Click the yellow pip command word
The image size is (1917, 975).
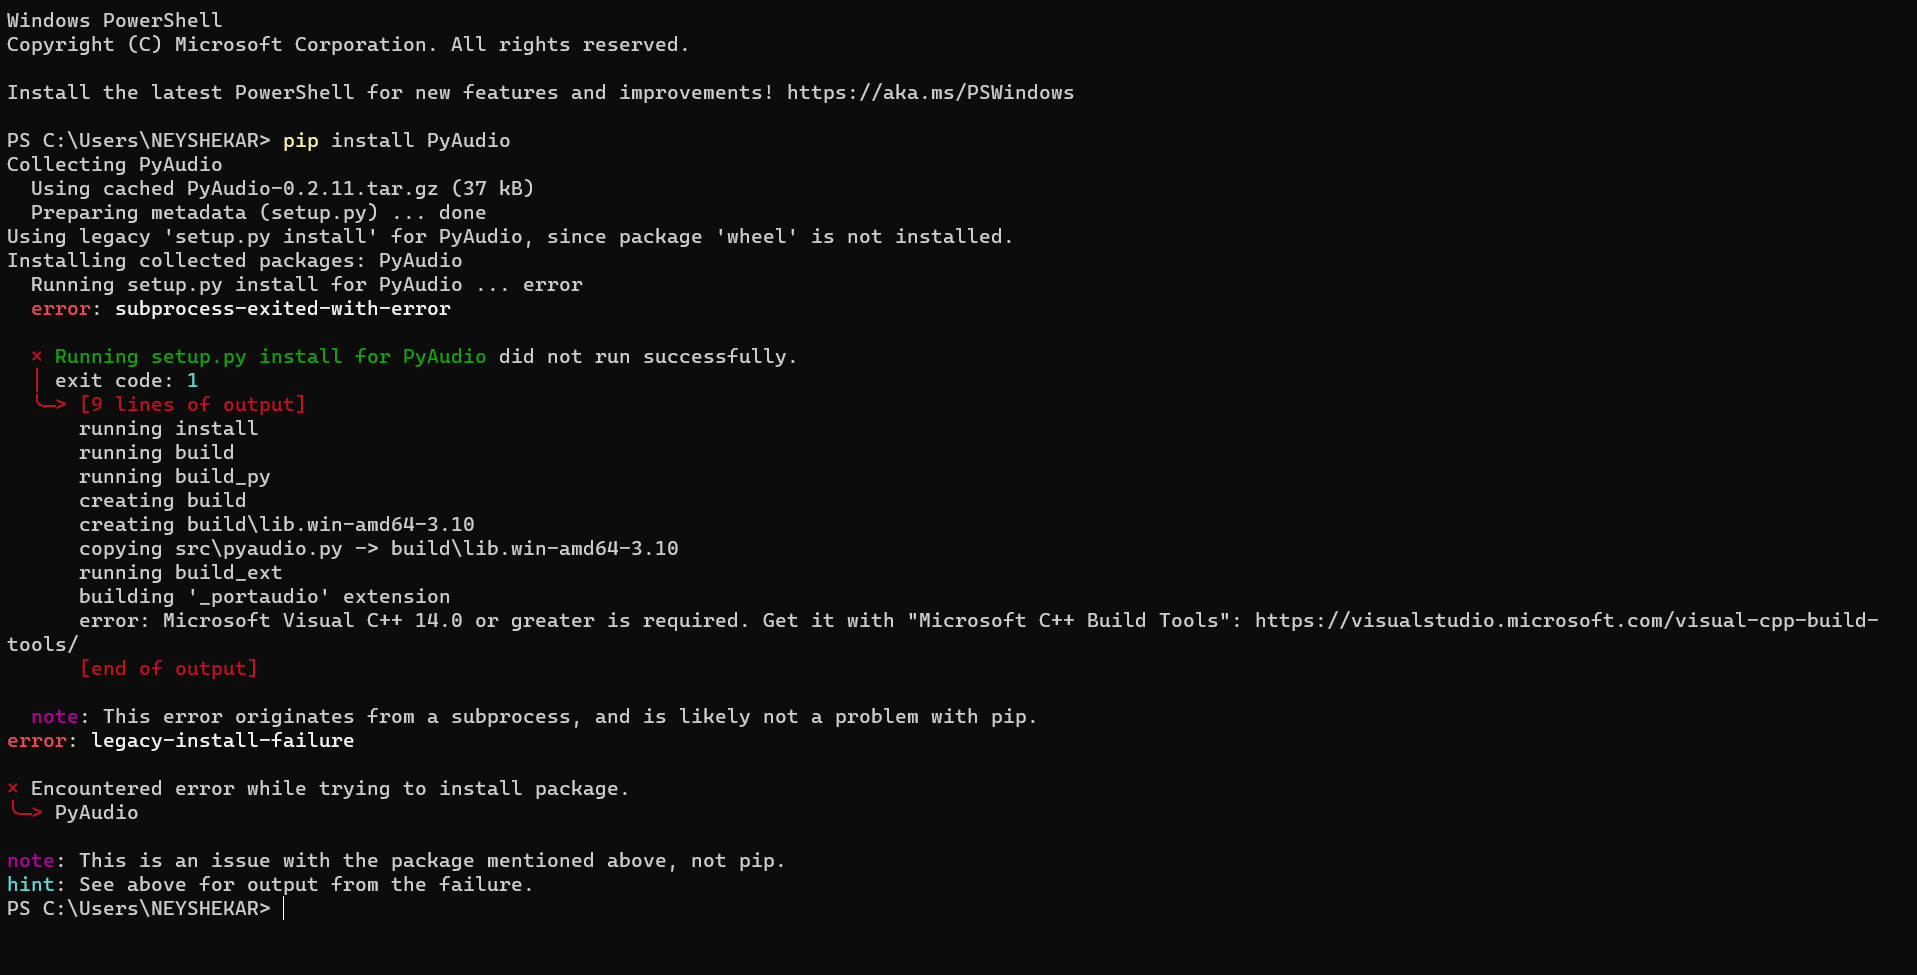tap(301, 141)
